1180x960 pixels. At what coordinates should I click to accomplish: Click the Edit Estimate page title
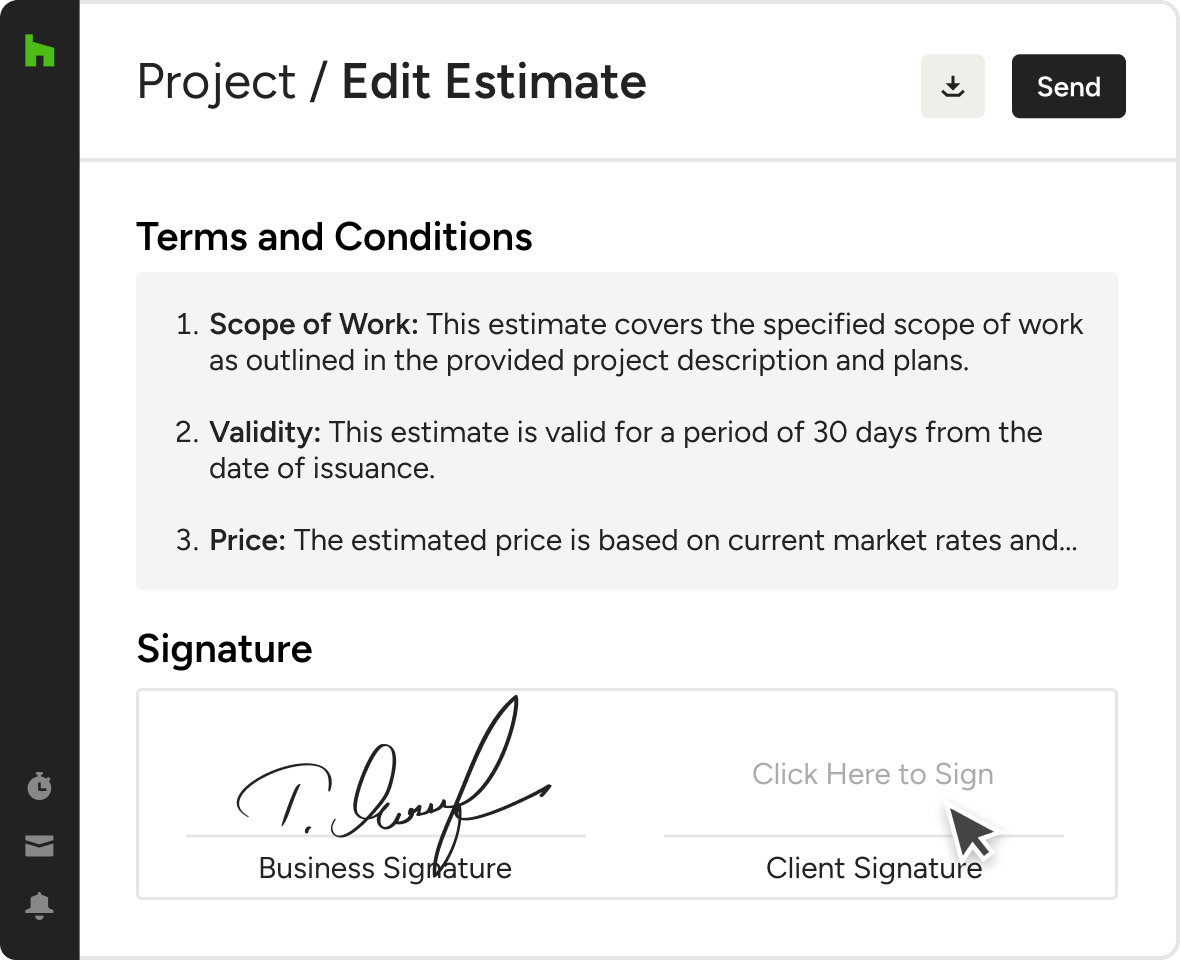(x=494, y=82)
